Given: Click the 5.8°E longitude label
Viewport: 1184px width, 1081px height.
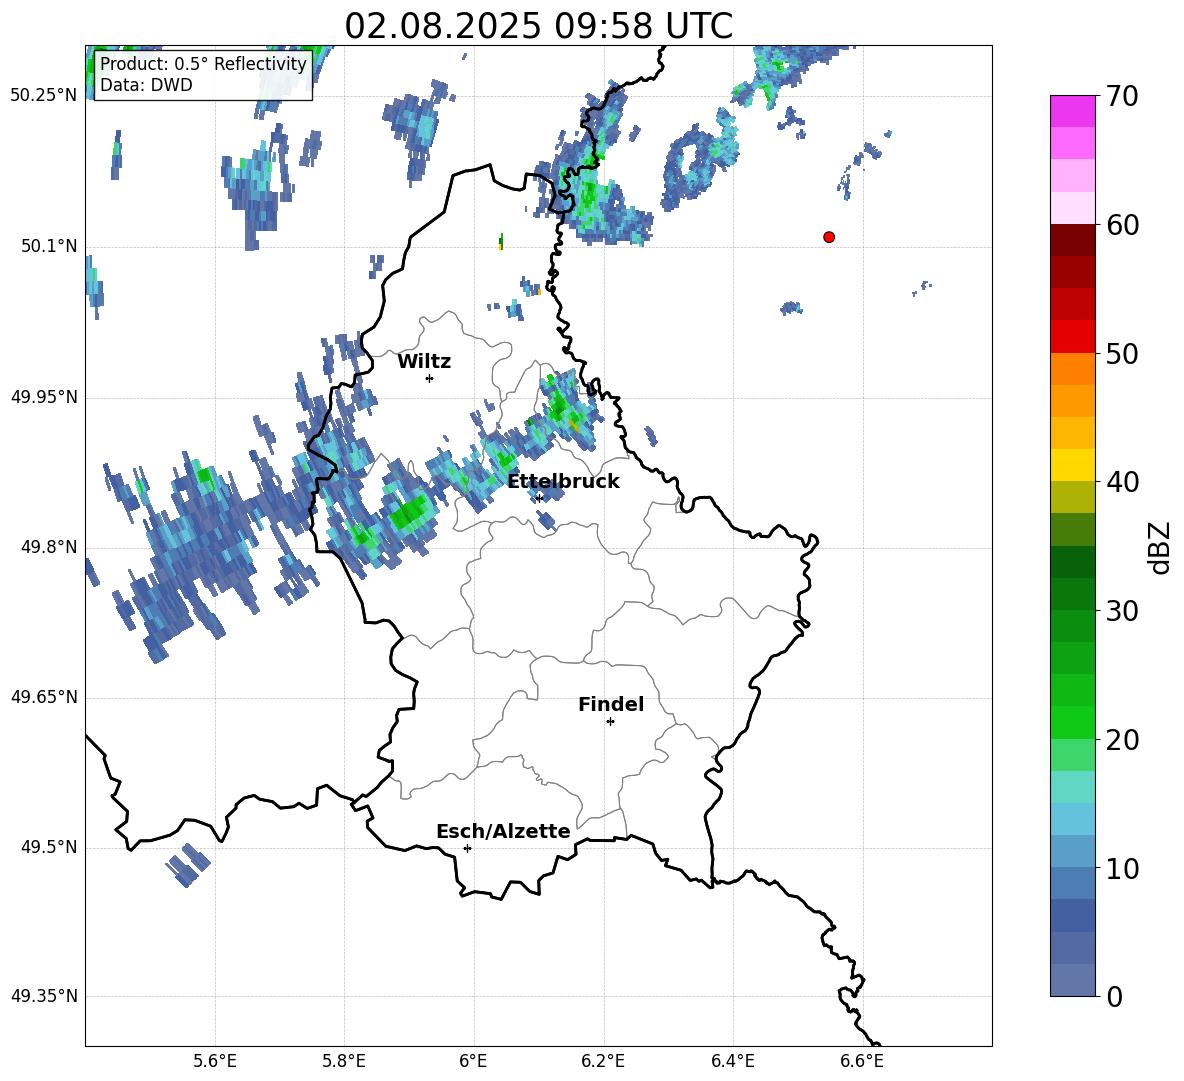Looking at the screenshot, I should 344,1061.
